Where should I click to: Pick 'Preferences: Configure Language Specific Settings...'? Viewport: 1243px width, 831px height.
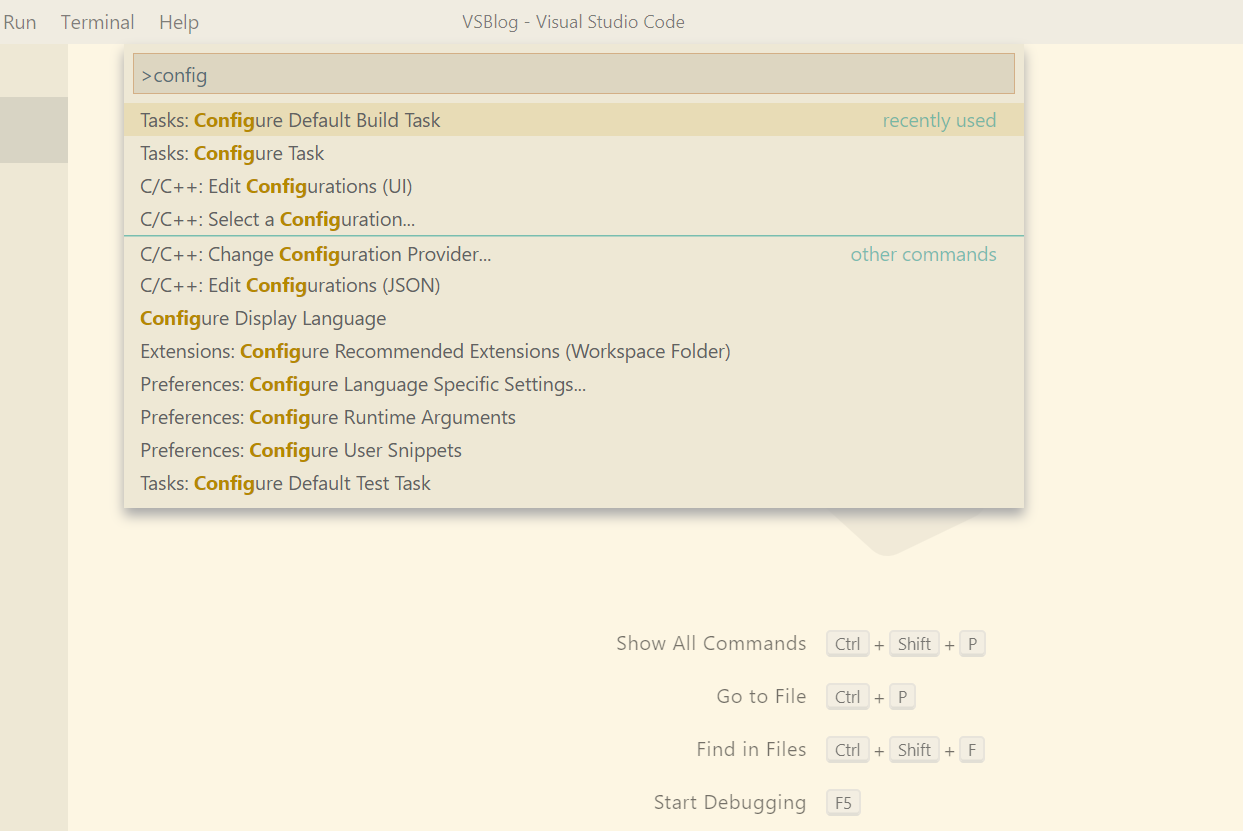point(363,384)
